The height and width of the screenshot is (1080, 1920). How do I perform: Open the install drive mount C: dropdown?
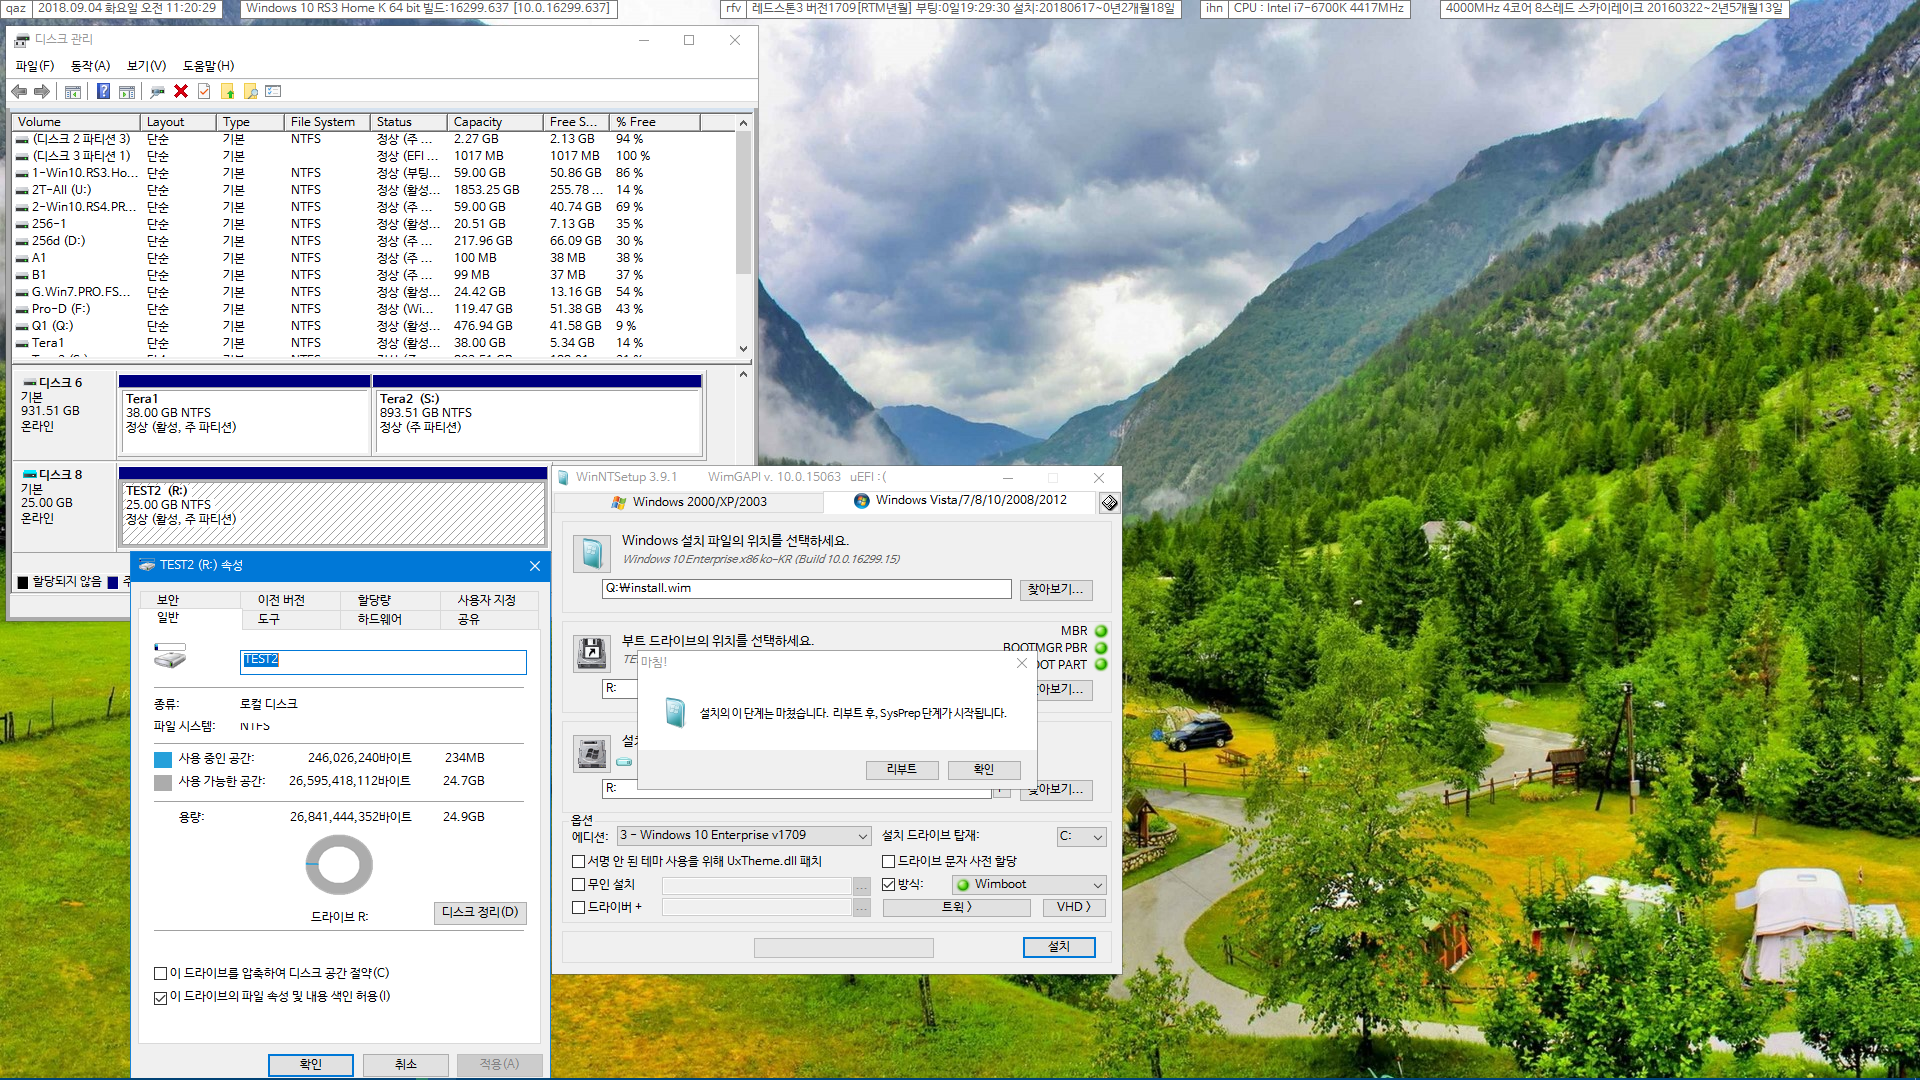tap(1081, 837)
